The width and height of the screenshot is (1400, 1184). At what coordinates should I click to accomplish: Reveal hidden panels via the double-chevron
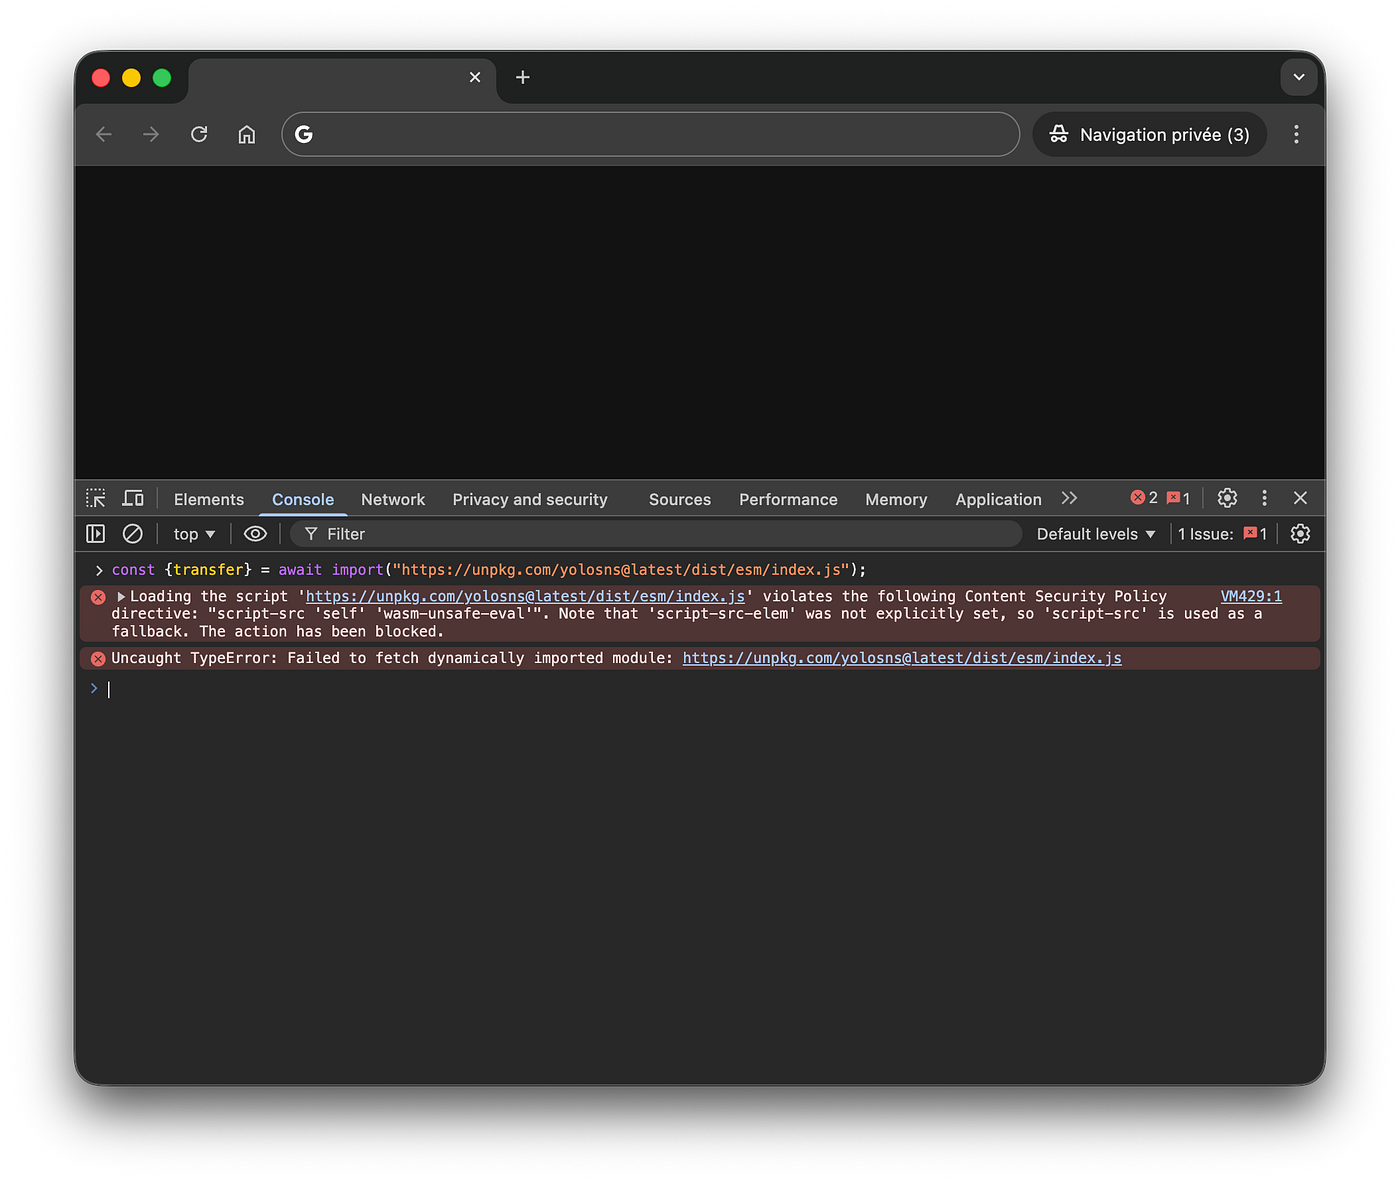pos(1069,497)
